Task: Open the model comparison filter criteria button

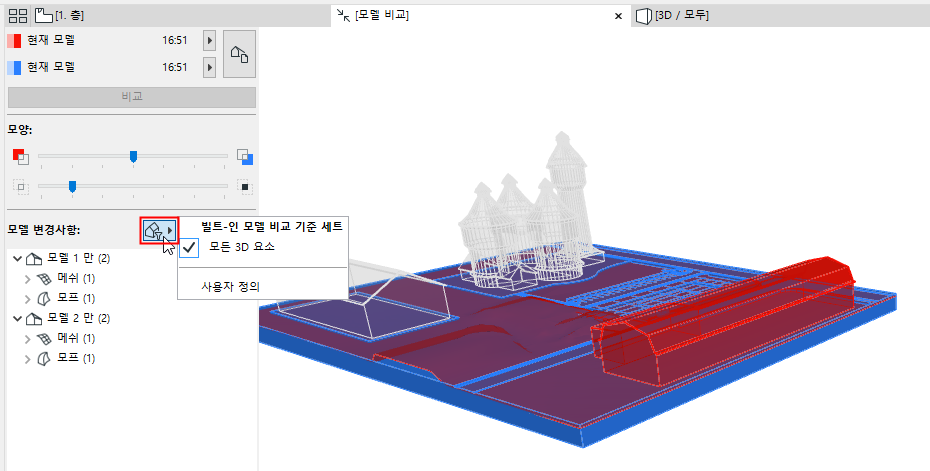Action: 159,230
